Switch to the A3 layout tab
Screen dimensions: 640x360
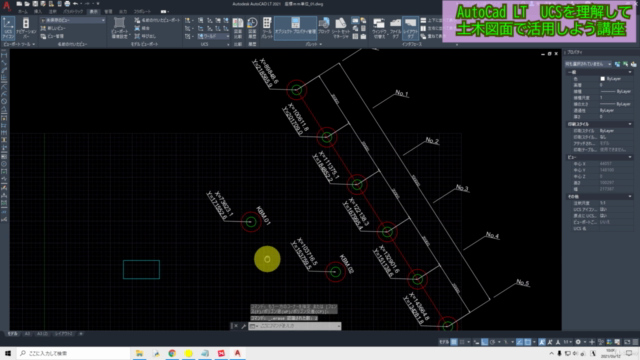point(27,334)
